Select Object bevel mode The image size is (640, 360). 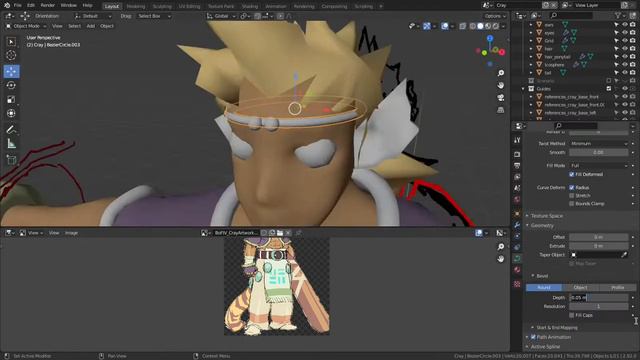tap(580, 287)
